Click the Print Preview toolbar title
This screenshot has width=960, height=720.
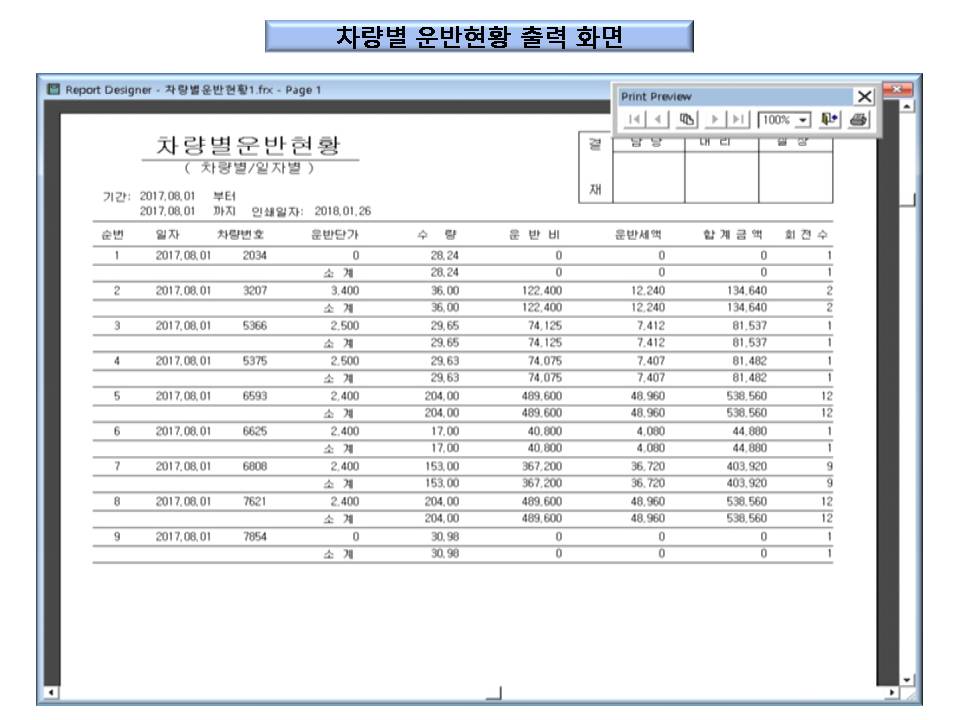click(656, 97)
